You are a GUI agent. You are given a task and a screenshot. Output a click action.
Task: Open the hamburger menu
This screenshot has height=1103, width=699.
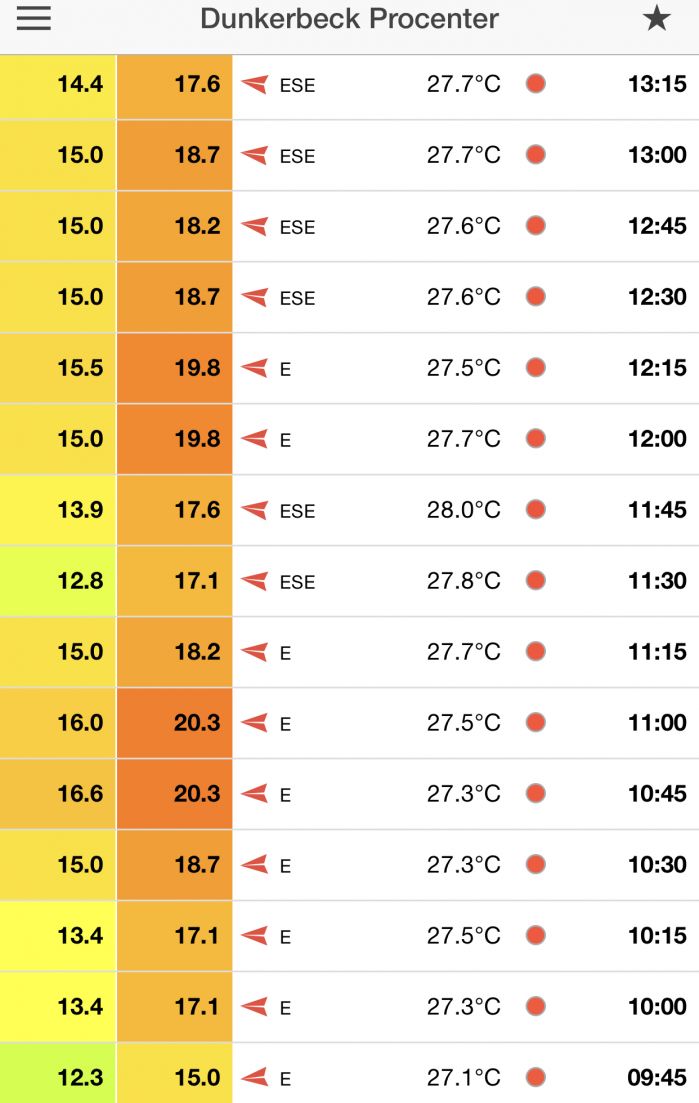[34, 19]
